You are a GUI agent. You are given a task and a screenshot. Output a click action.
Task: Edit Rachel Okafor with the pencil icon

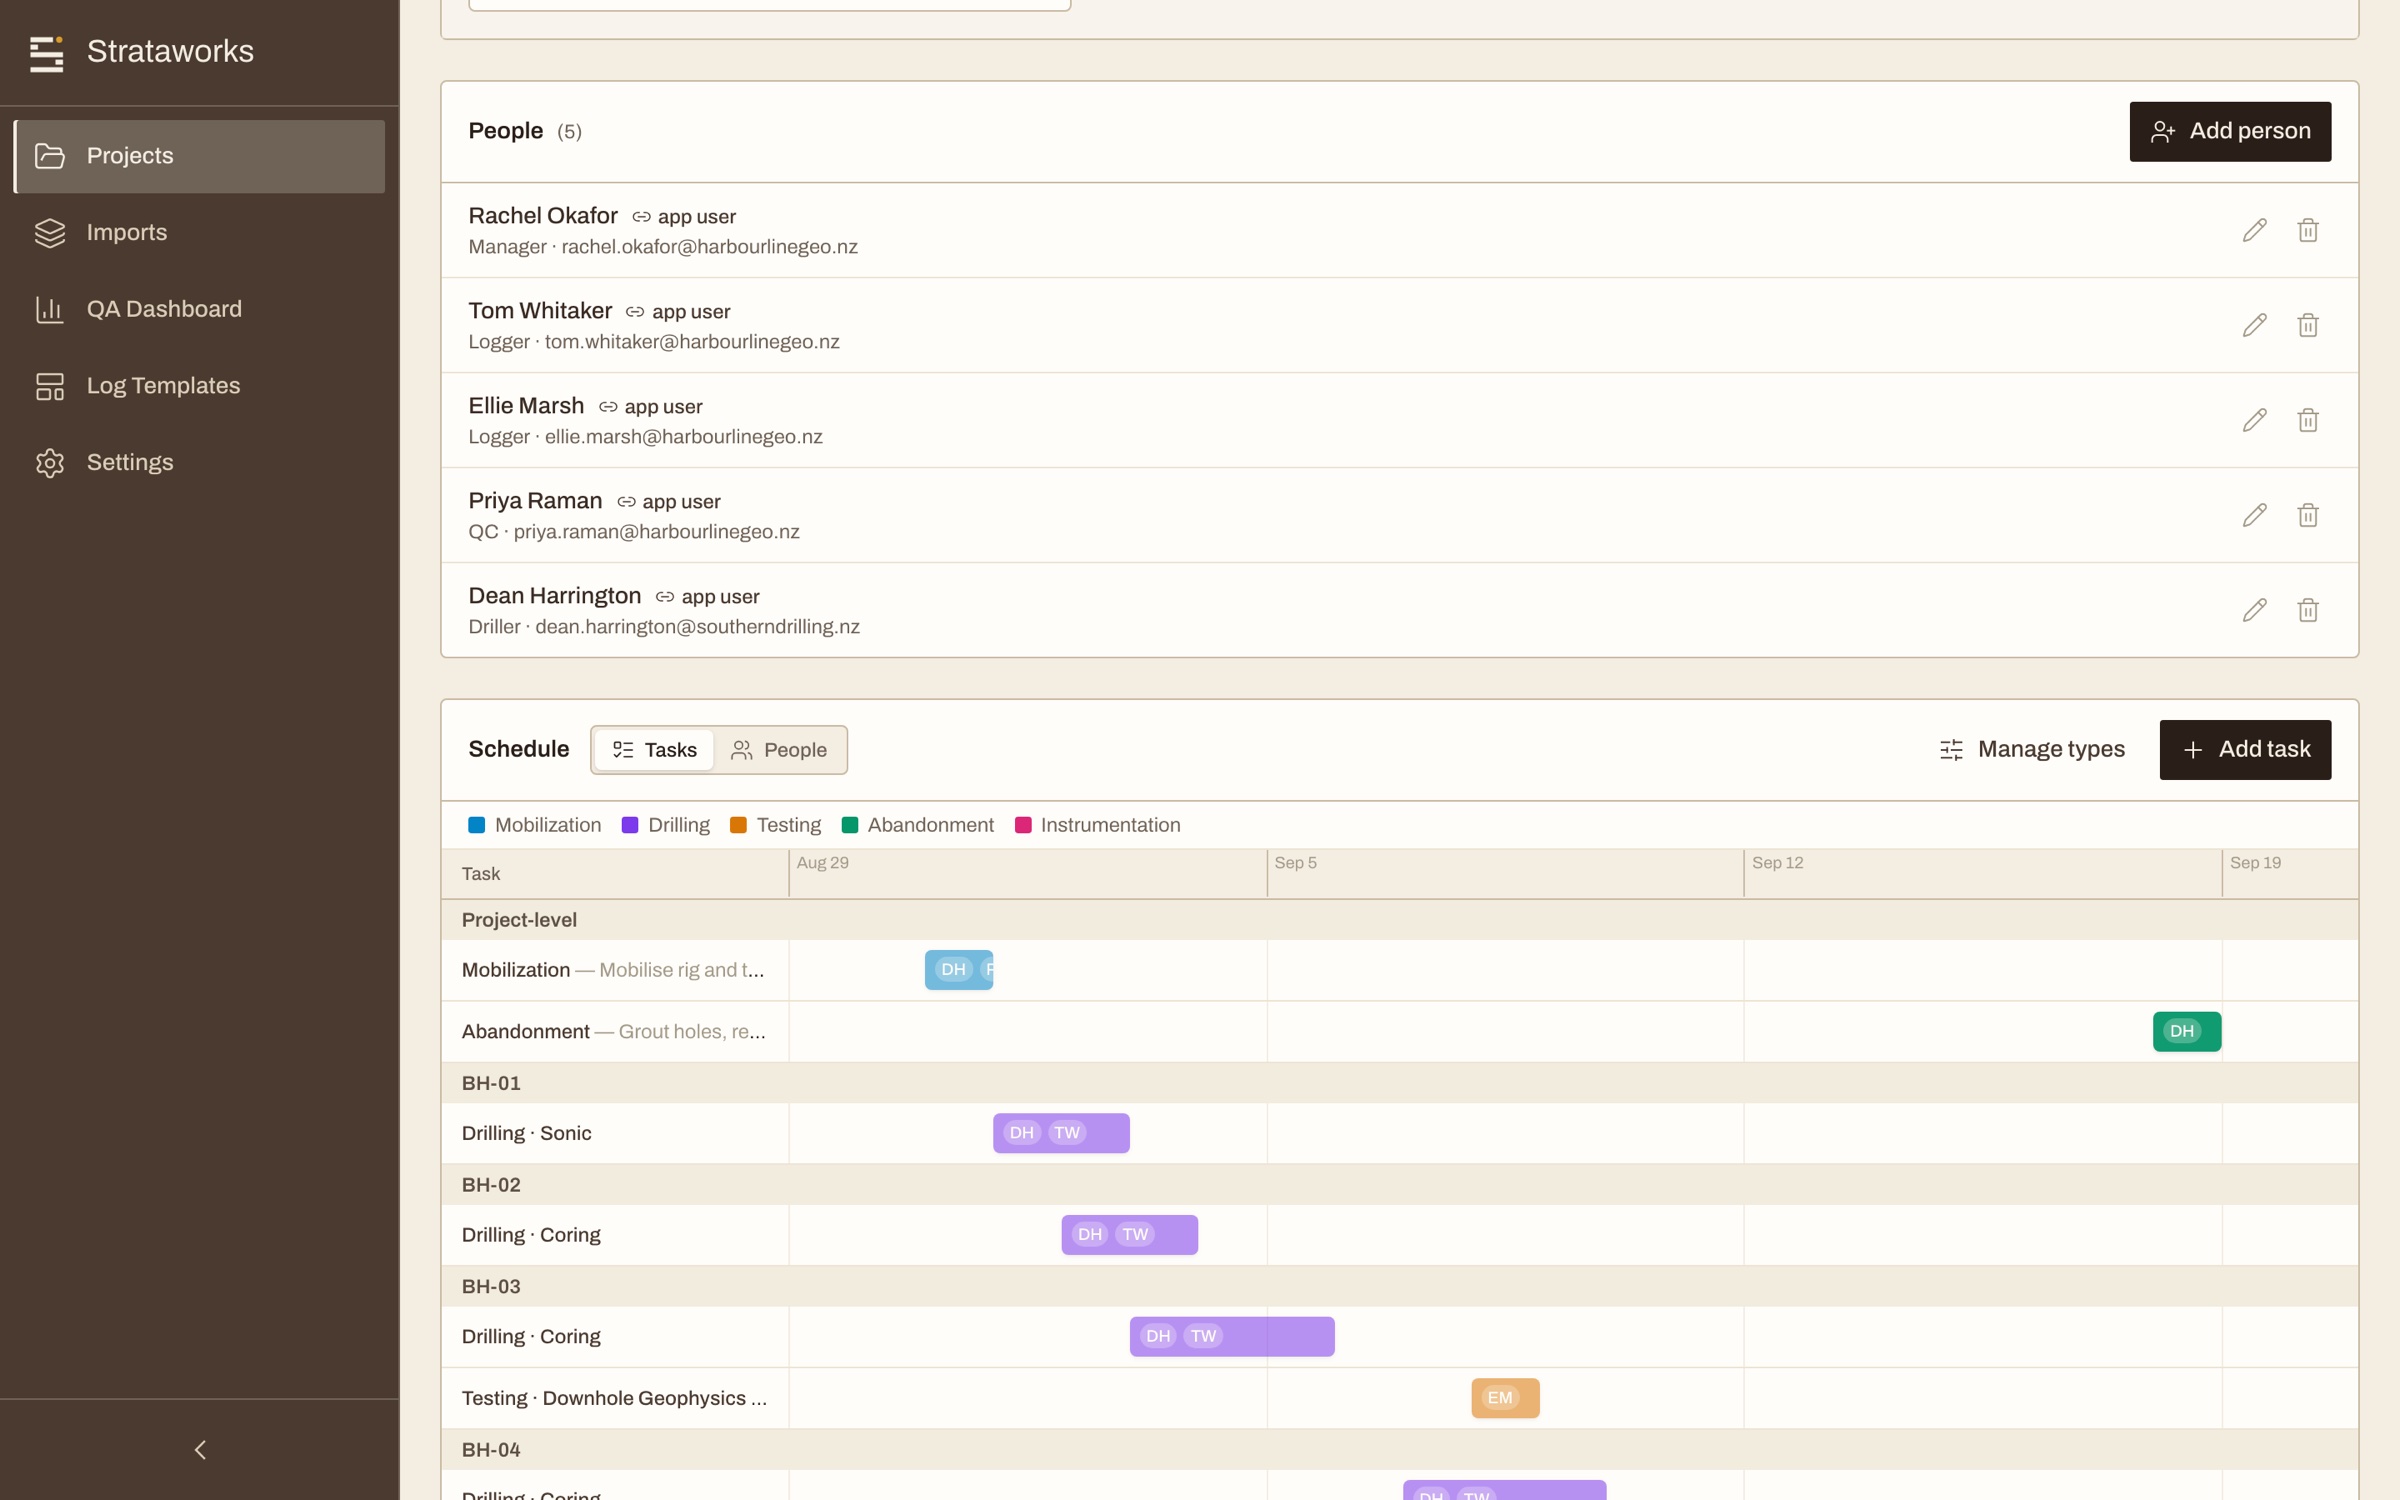[x=2254, y=230]
